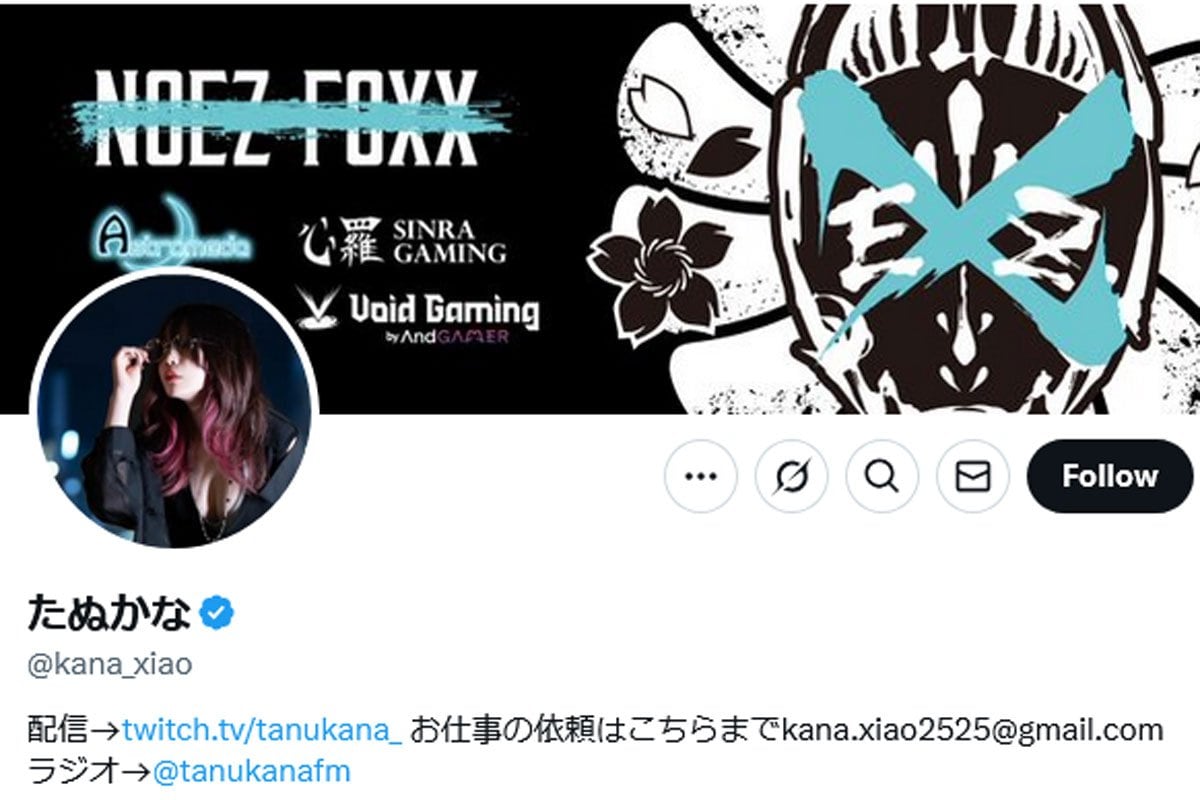
Task: Click the blue verified badge
Action: pos(216,612)
